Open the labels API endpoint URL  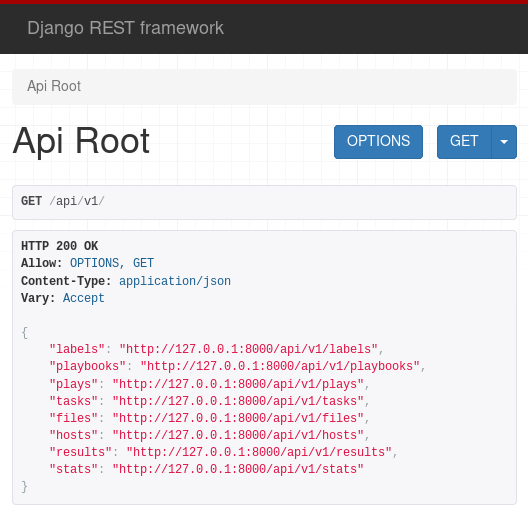(x=249, y=349)
